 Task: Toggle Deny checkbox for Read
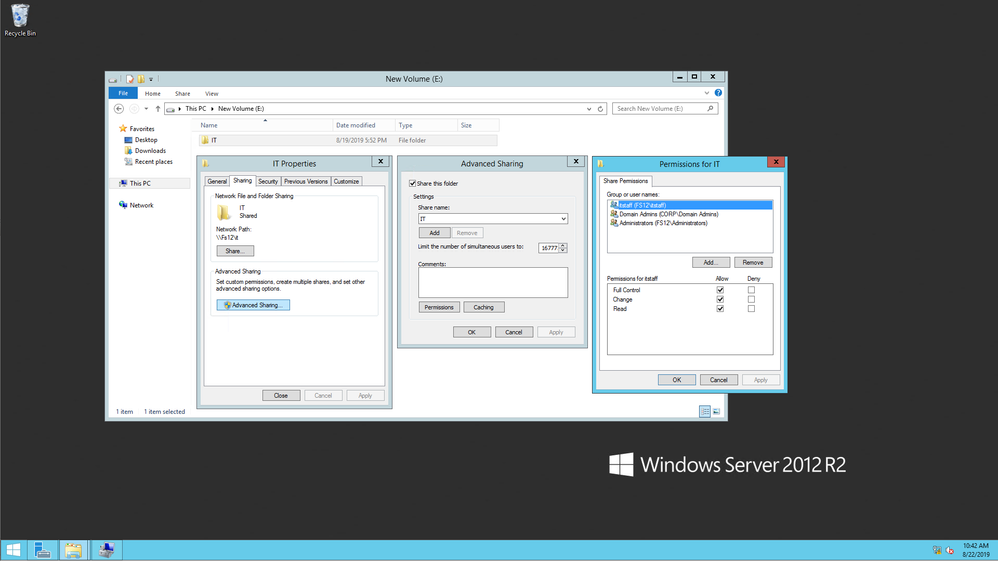tap(751, 309)
